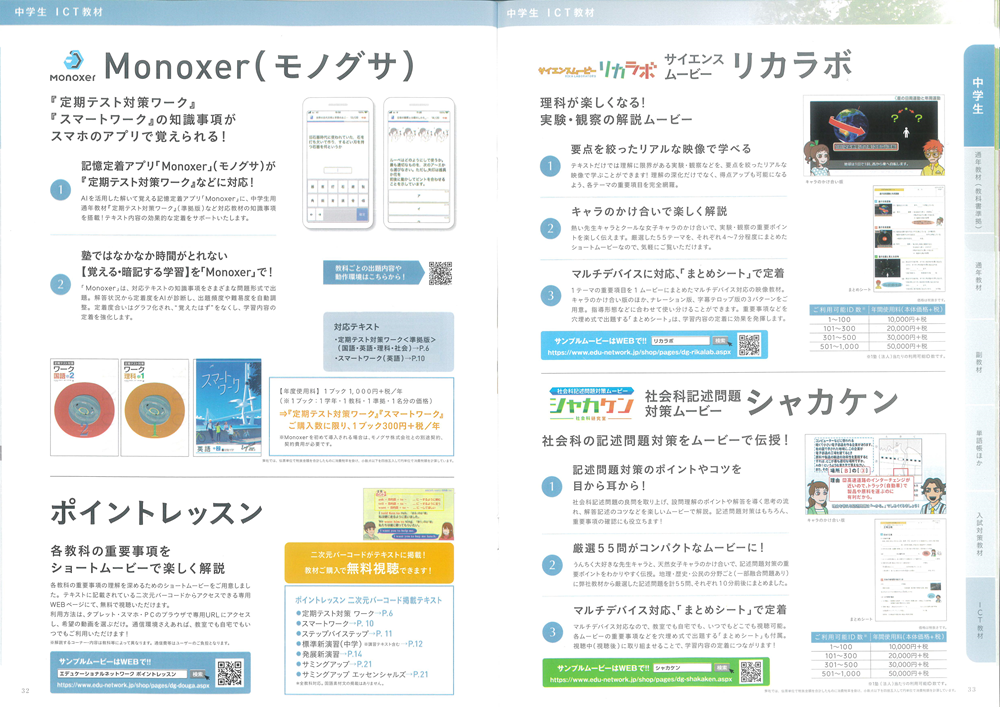This screenshot has height=707, width=1000.
Task: Click 標準新演習(中学)→P.12 list entry
Action: coord(359,644)
